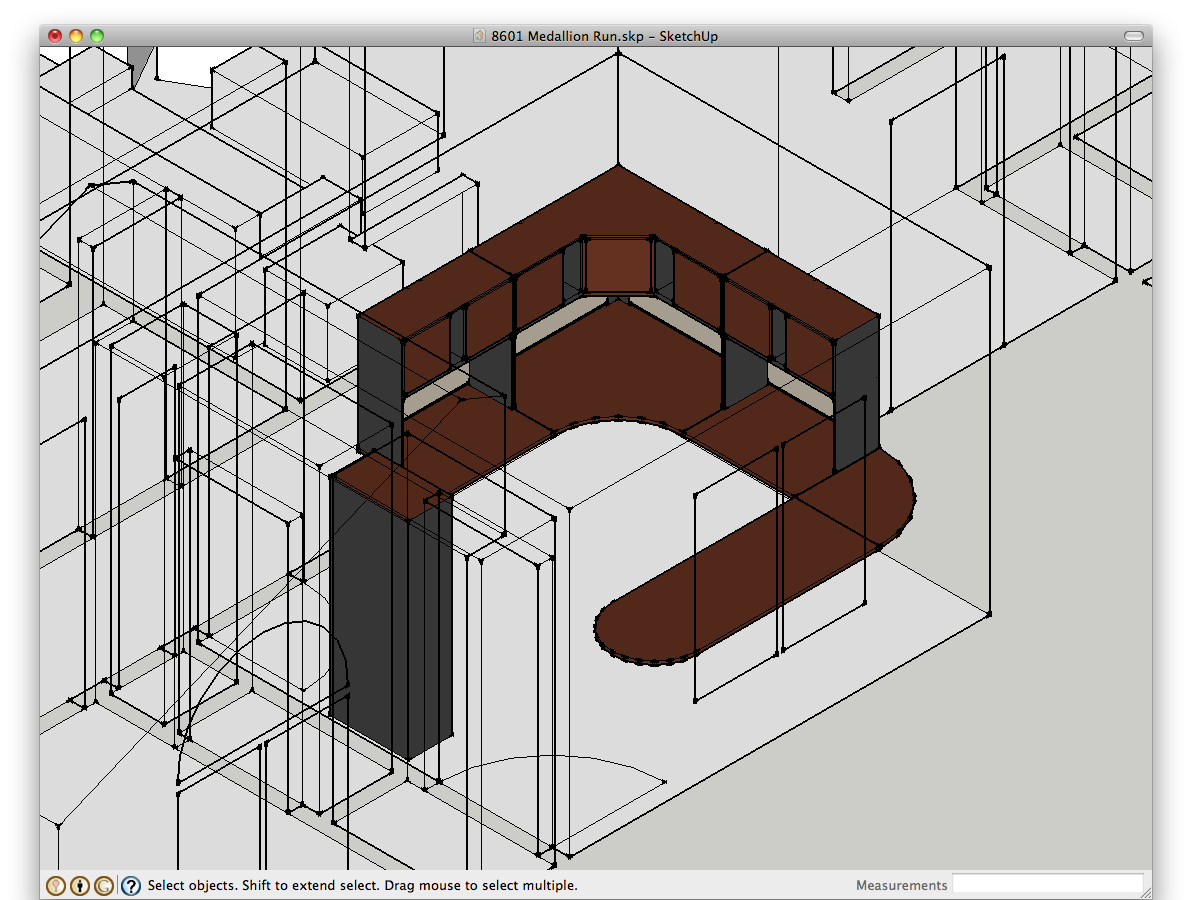The image size is (1192, 900).
Task: Close the SketchUp window with the red button
Action: point(55,36)
